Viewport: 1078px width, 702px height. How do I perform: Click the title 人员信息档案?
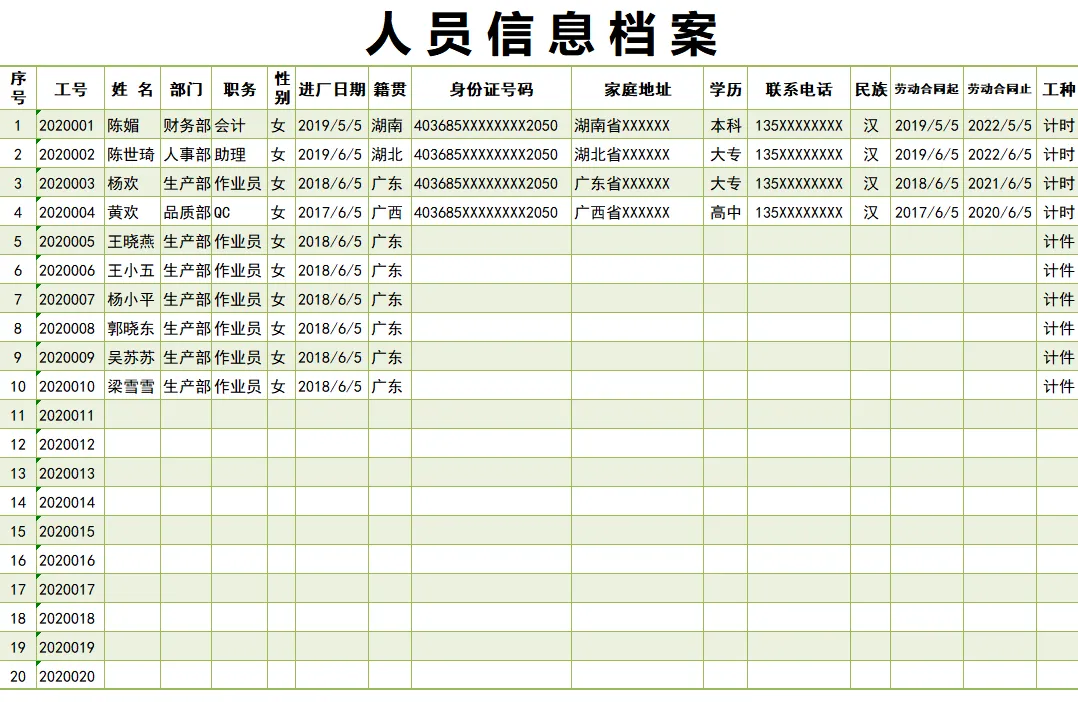tap(542, 34)
